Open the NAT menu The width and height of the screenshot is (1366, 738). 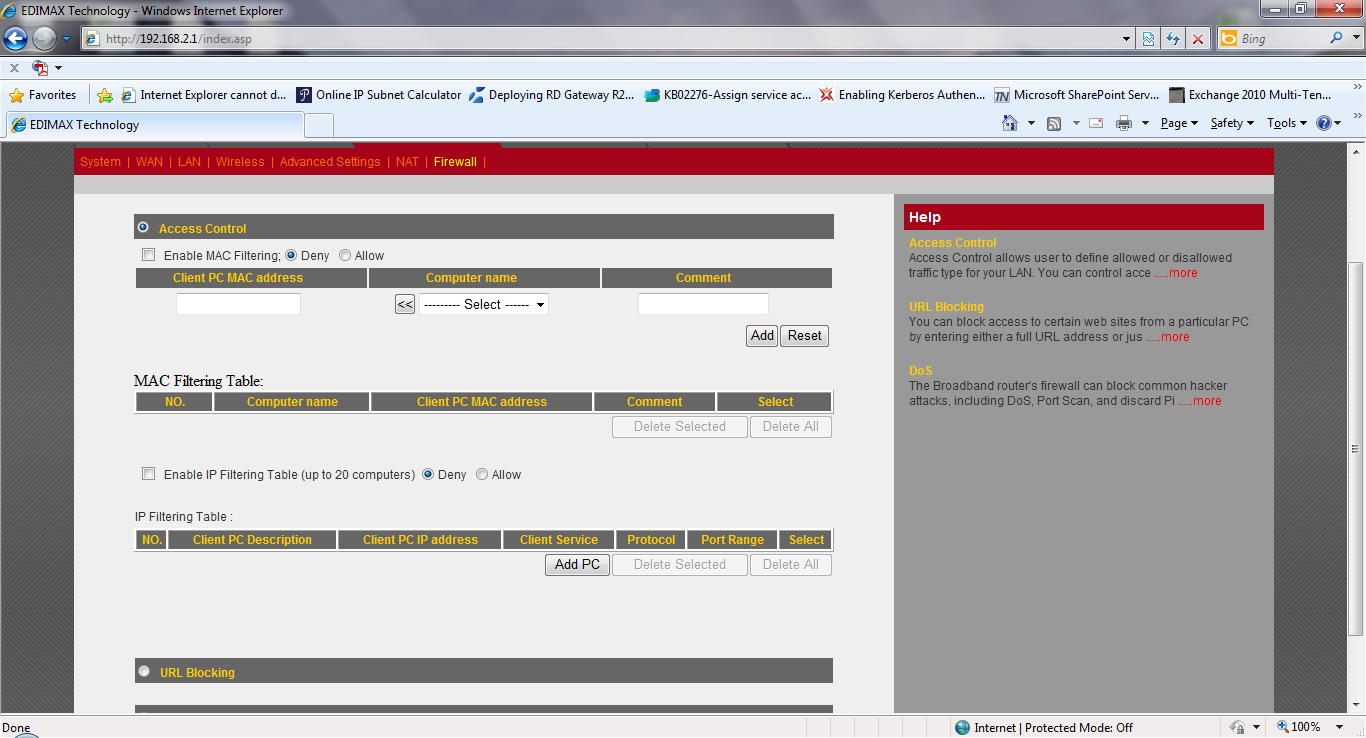(407, 162)
